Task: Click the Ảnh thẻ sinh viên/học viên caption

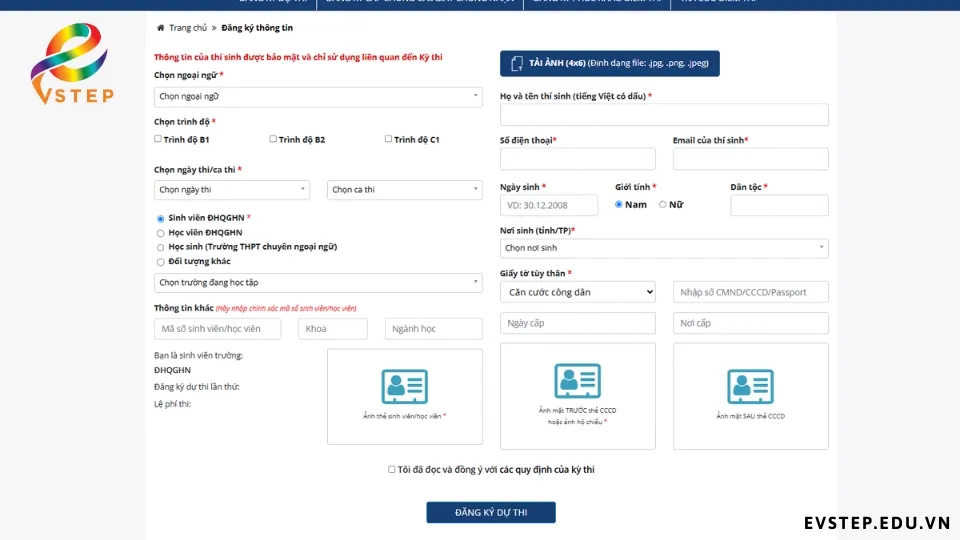Action: [x=404, y=416]
